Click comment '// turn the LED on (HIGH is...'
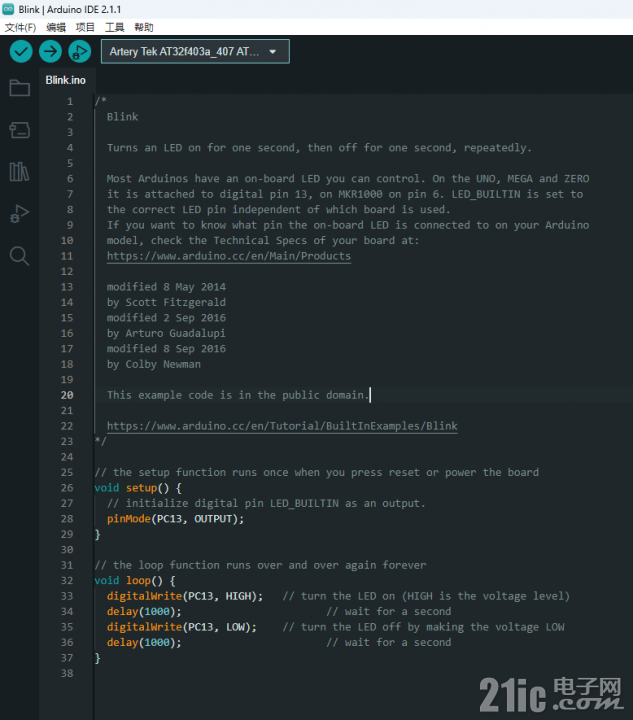This screenshot has width=633, height=720. coord(426,596)
